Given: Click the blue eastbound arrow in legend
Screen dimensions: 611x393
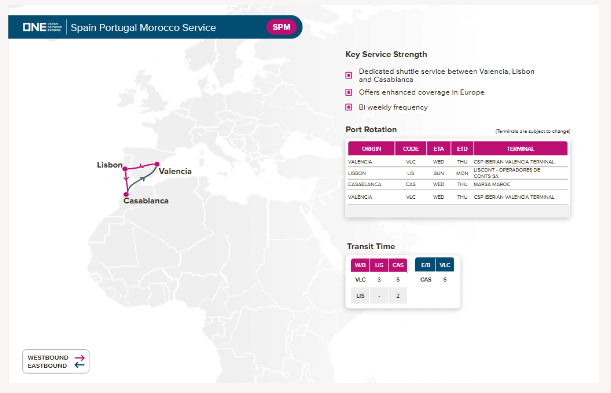Looking at the screenshot, I should pos(79,365).
